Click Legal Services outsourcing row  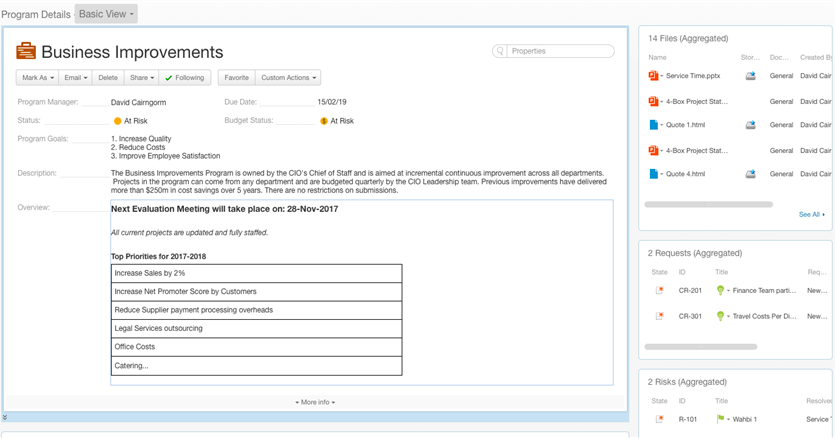pyautogui.click(x=256, y=328)
